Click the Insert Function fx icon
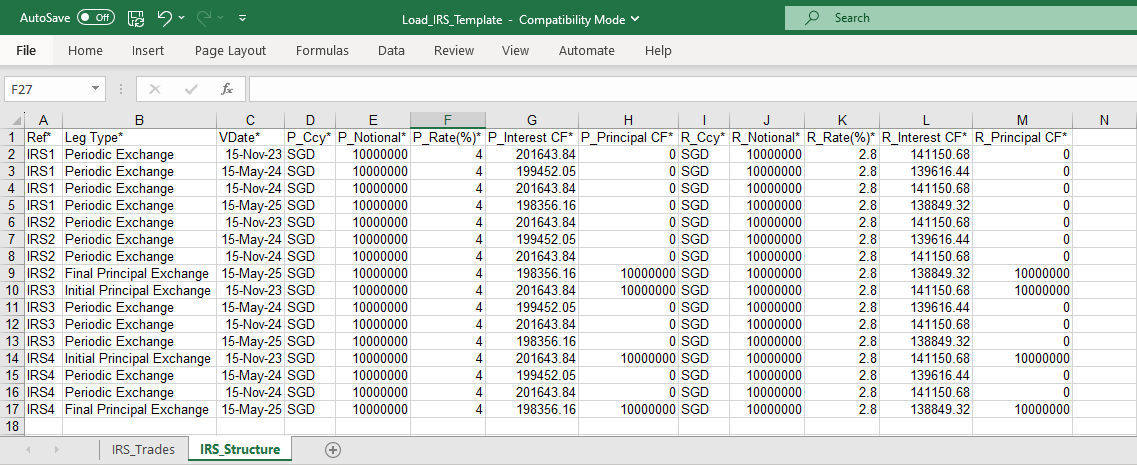Image resolution: width=1137 pixels, height=465 pixels. pos(227,89)
